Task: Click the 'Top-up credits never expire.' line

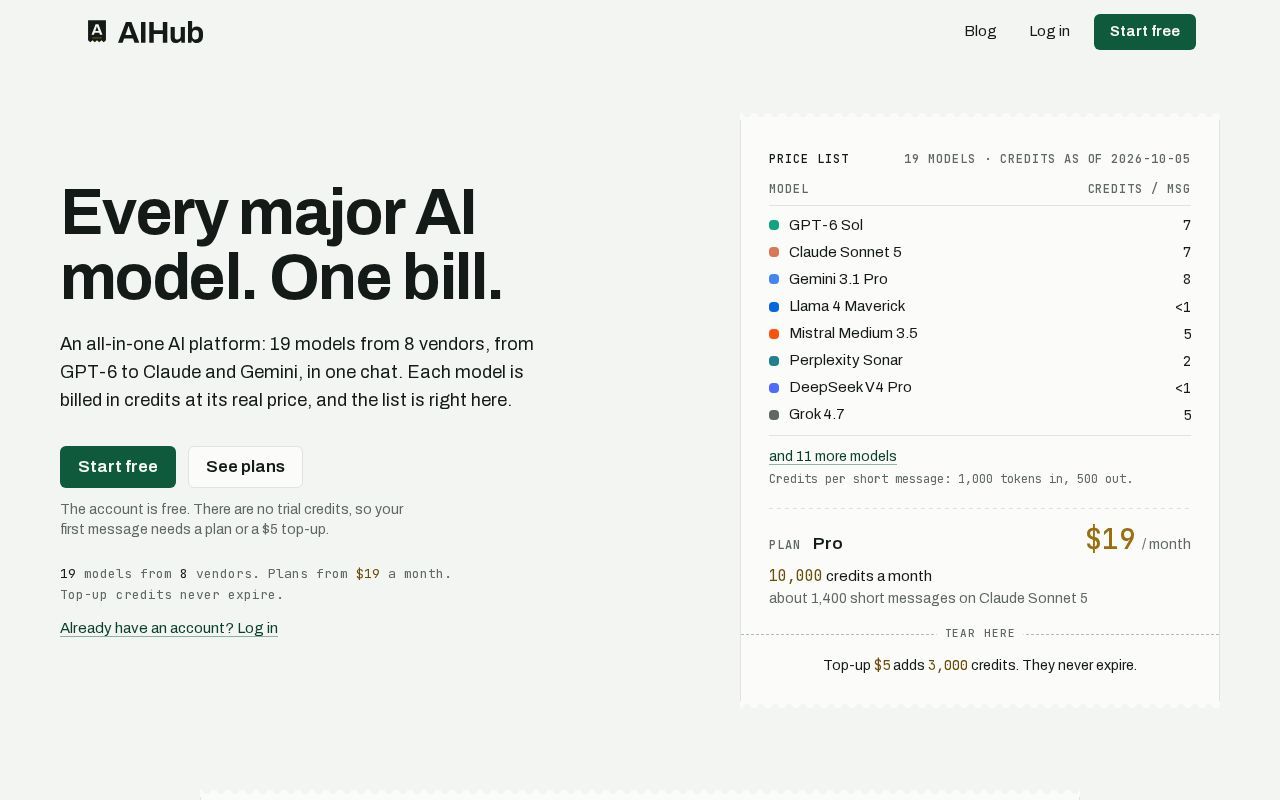Action: pyautogui.click(x=172, y=594)
